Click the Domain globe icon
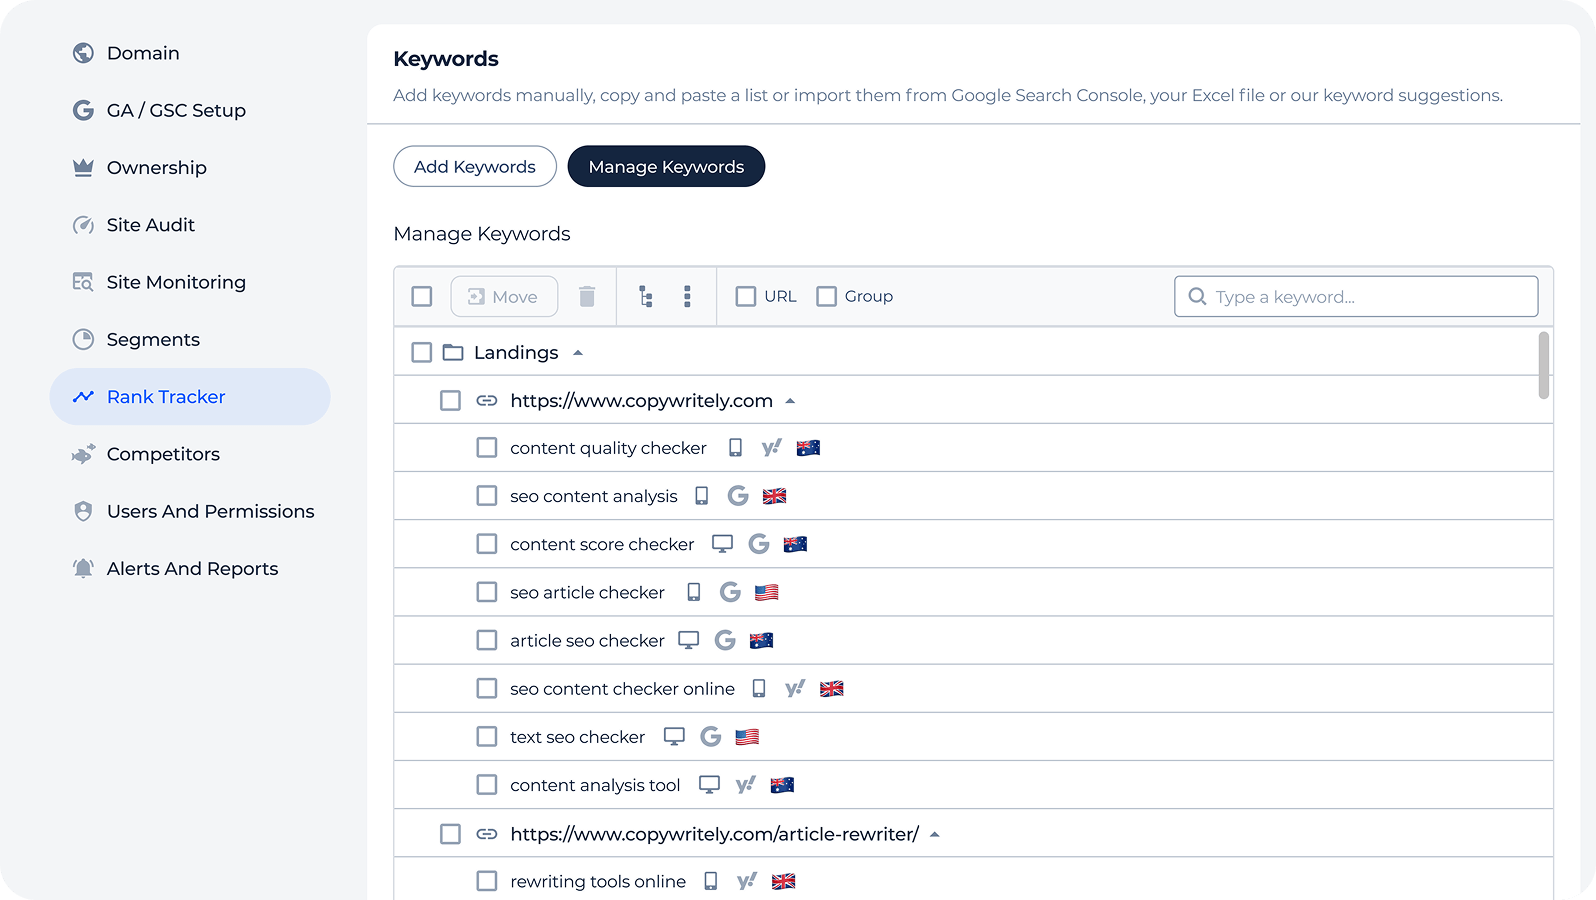Viewport: 1596px width, 900px height. click(83, 53)
